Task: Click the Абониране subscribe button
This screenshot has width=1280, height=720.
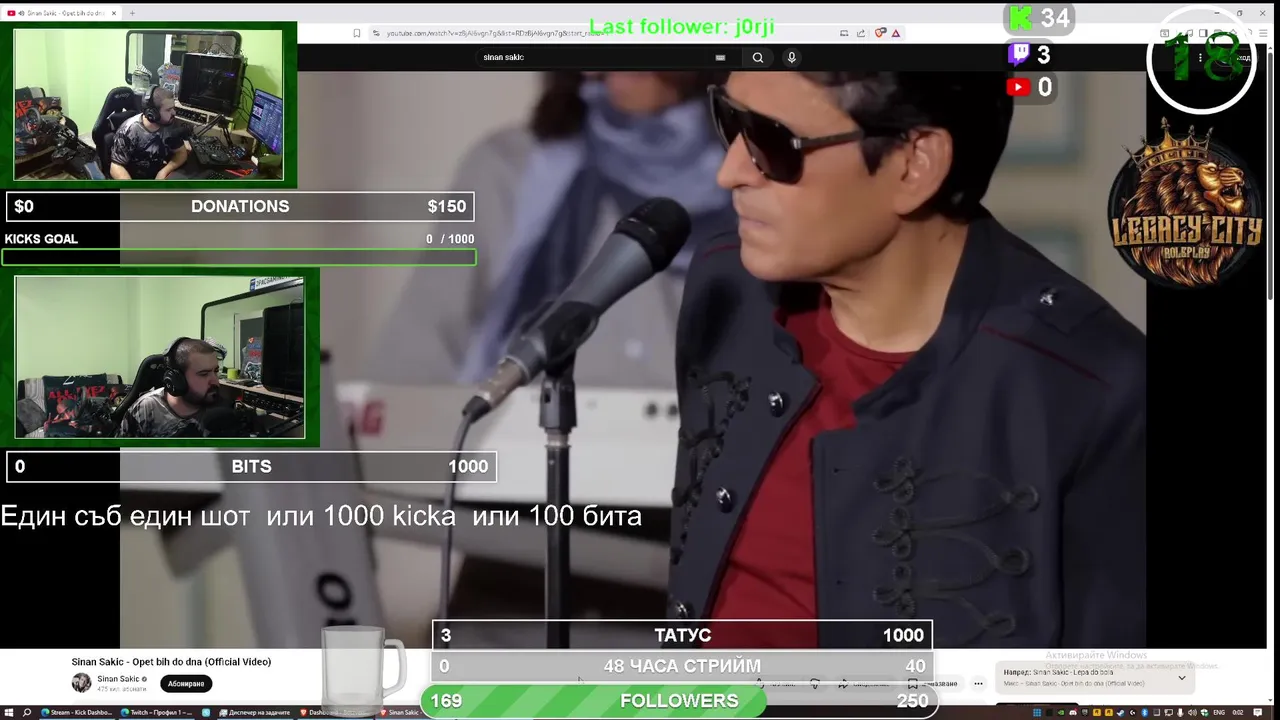Action: [x=186, y=684]
